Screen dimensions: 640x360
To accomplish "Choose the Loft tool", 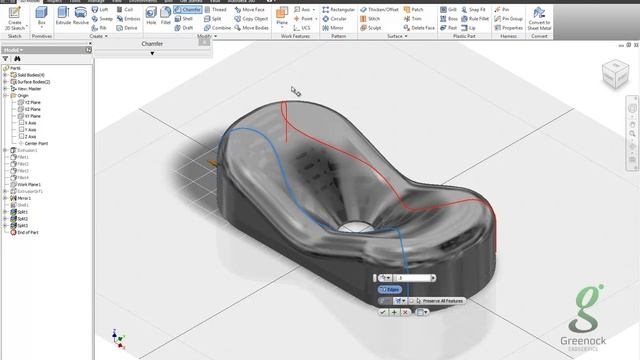I will click(100, 9).
